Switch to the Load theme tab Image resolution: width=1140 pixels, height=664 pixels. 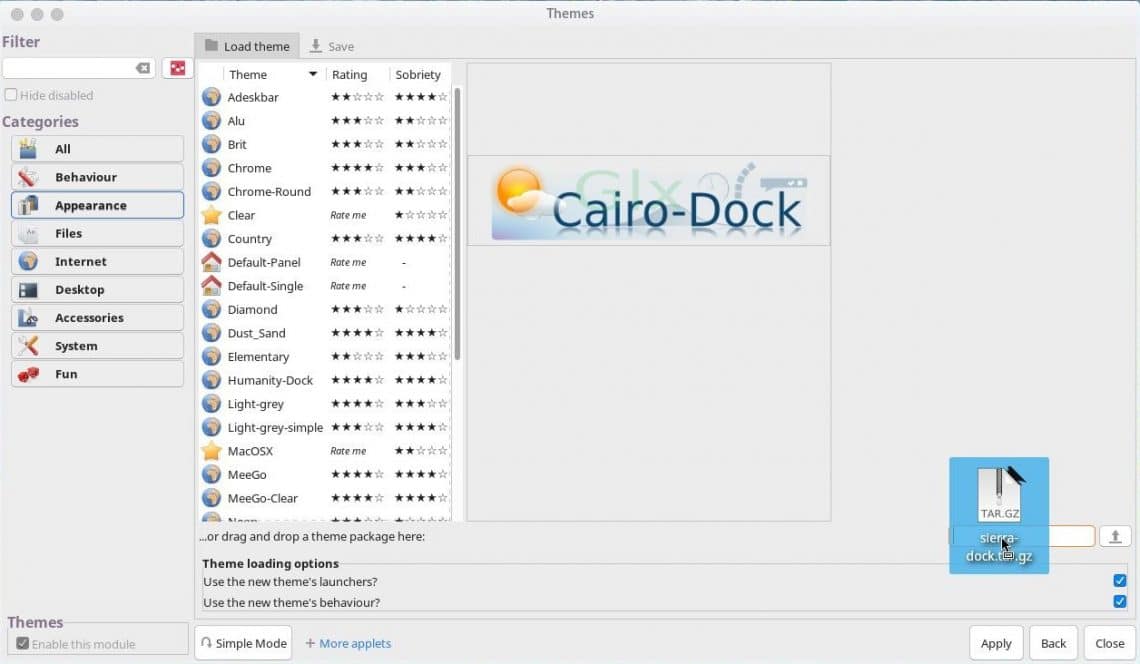point(247,46)
